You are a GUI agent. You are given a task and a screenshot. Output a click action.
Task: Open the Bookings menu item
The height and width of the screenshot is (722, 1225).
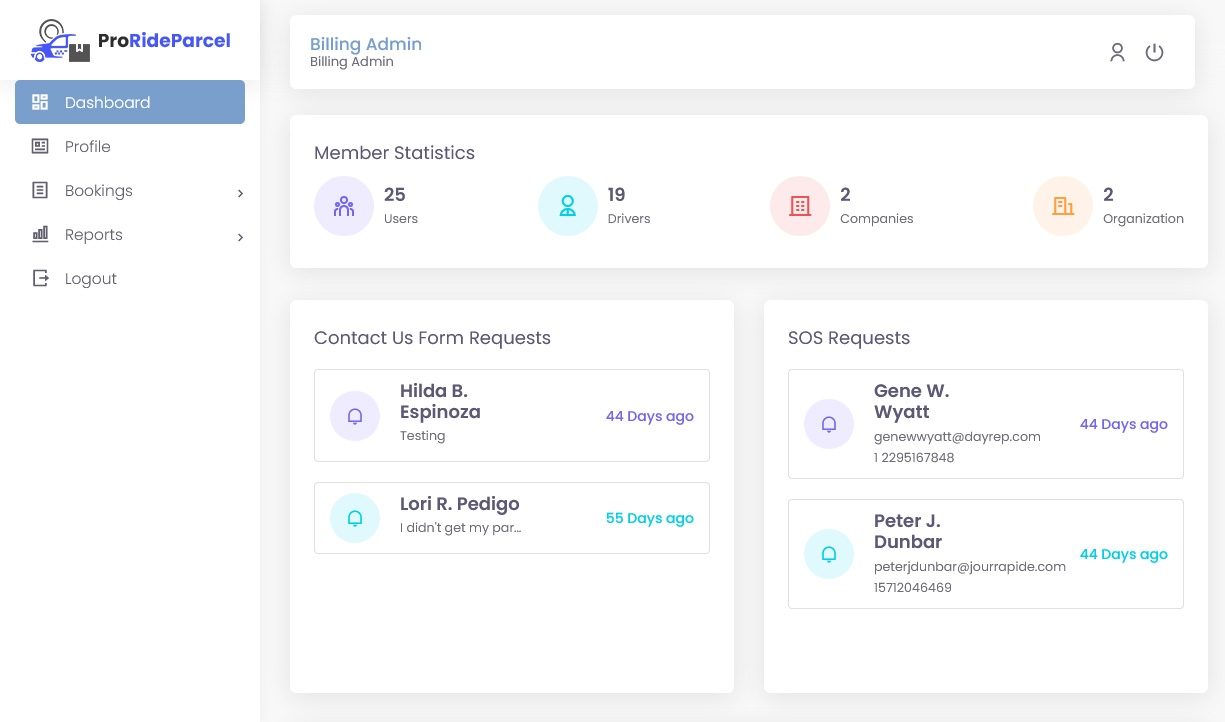[x=130, y=190]
